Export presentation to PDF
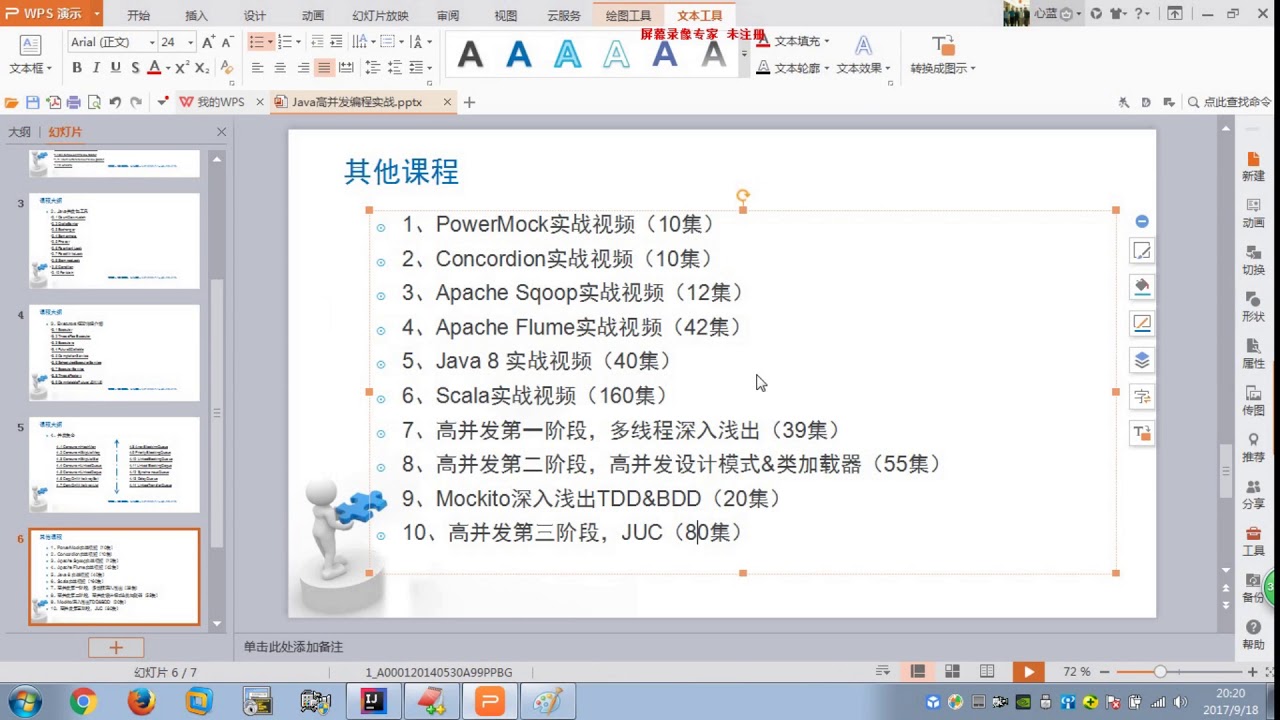Screen dimensions: 1280x720 [x=53, y=102]
